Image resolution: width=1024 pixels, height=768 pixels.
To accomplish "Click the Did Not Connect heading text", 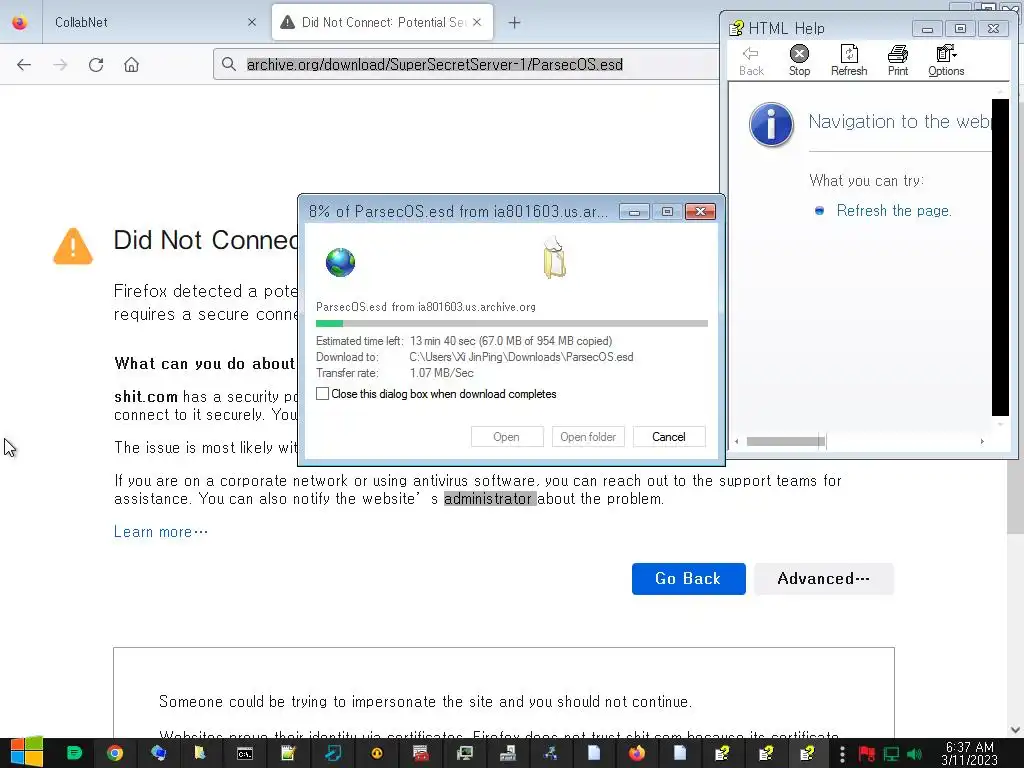I will tap(206, 240).
